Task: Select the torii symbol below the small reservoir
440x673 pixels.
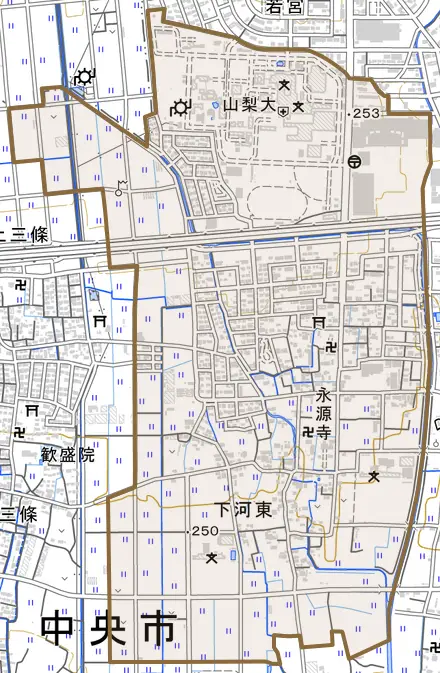Action: pos(100,321)
